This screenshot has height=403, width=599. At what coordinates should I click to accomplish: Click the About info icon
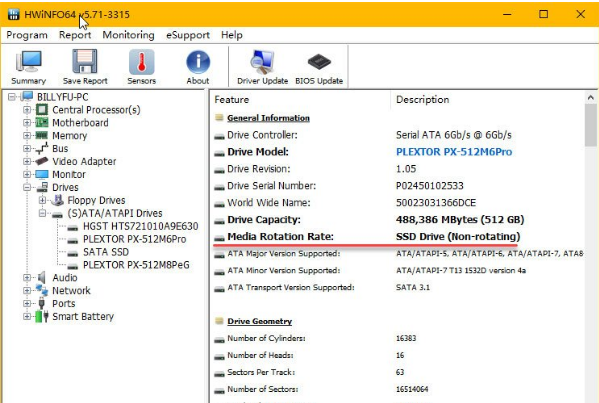click(x=198, y=62)
